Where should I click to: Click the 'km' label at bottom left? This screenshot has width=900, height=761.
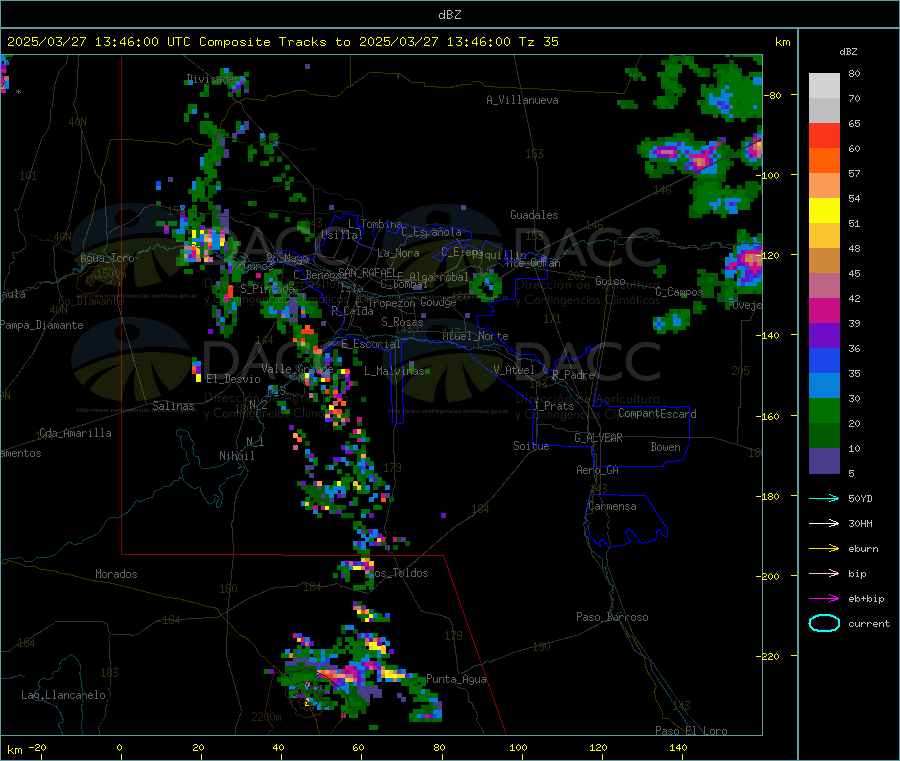[14, 750]
